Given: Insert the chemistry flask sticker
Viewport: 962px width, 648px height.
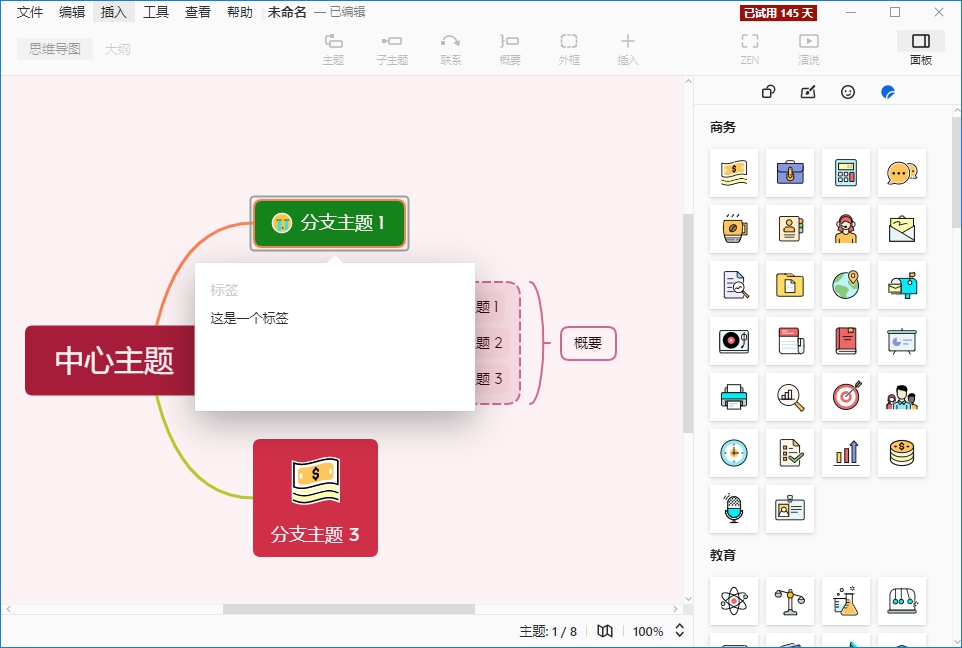Looking at the screenshot, I should click(845, 601).
